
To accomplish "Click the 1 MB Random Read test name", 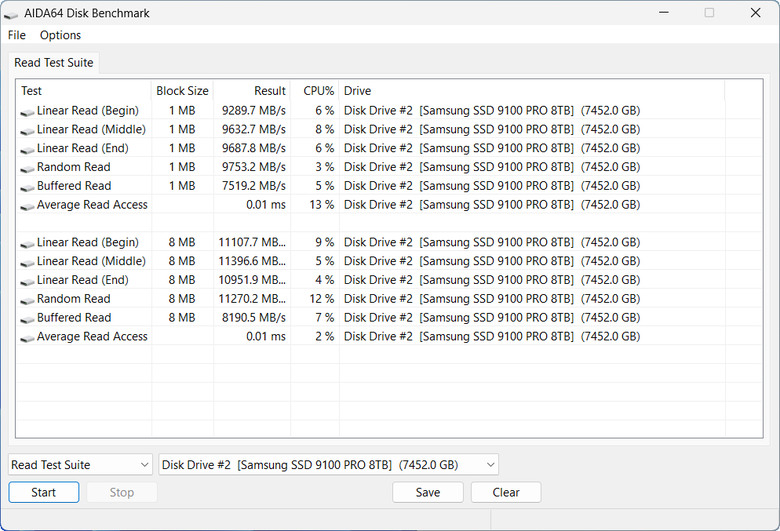I will coord(74,167).
